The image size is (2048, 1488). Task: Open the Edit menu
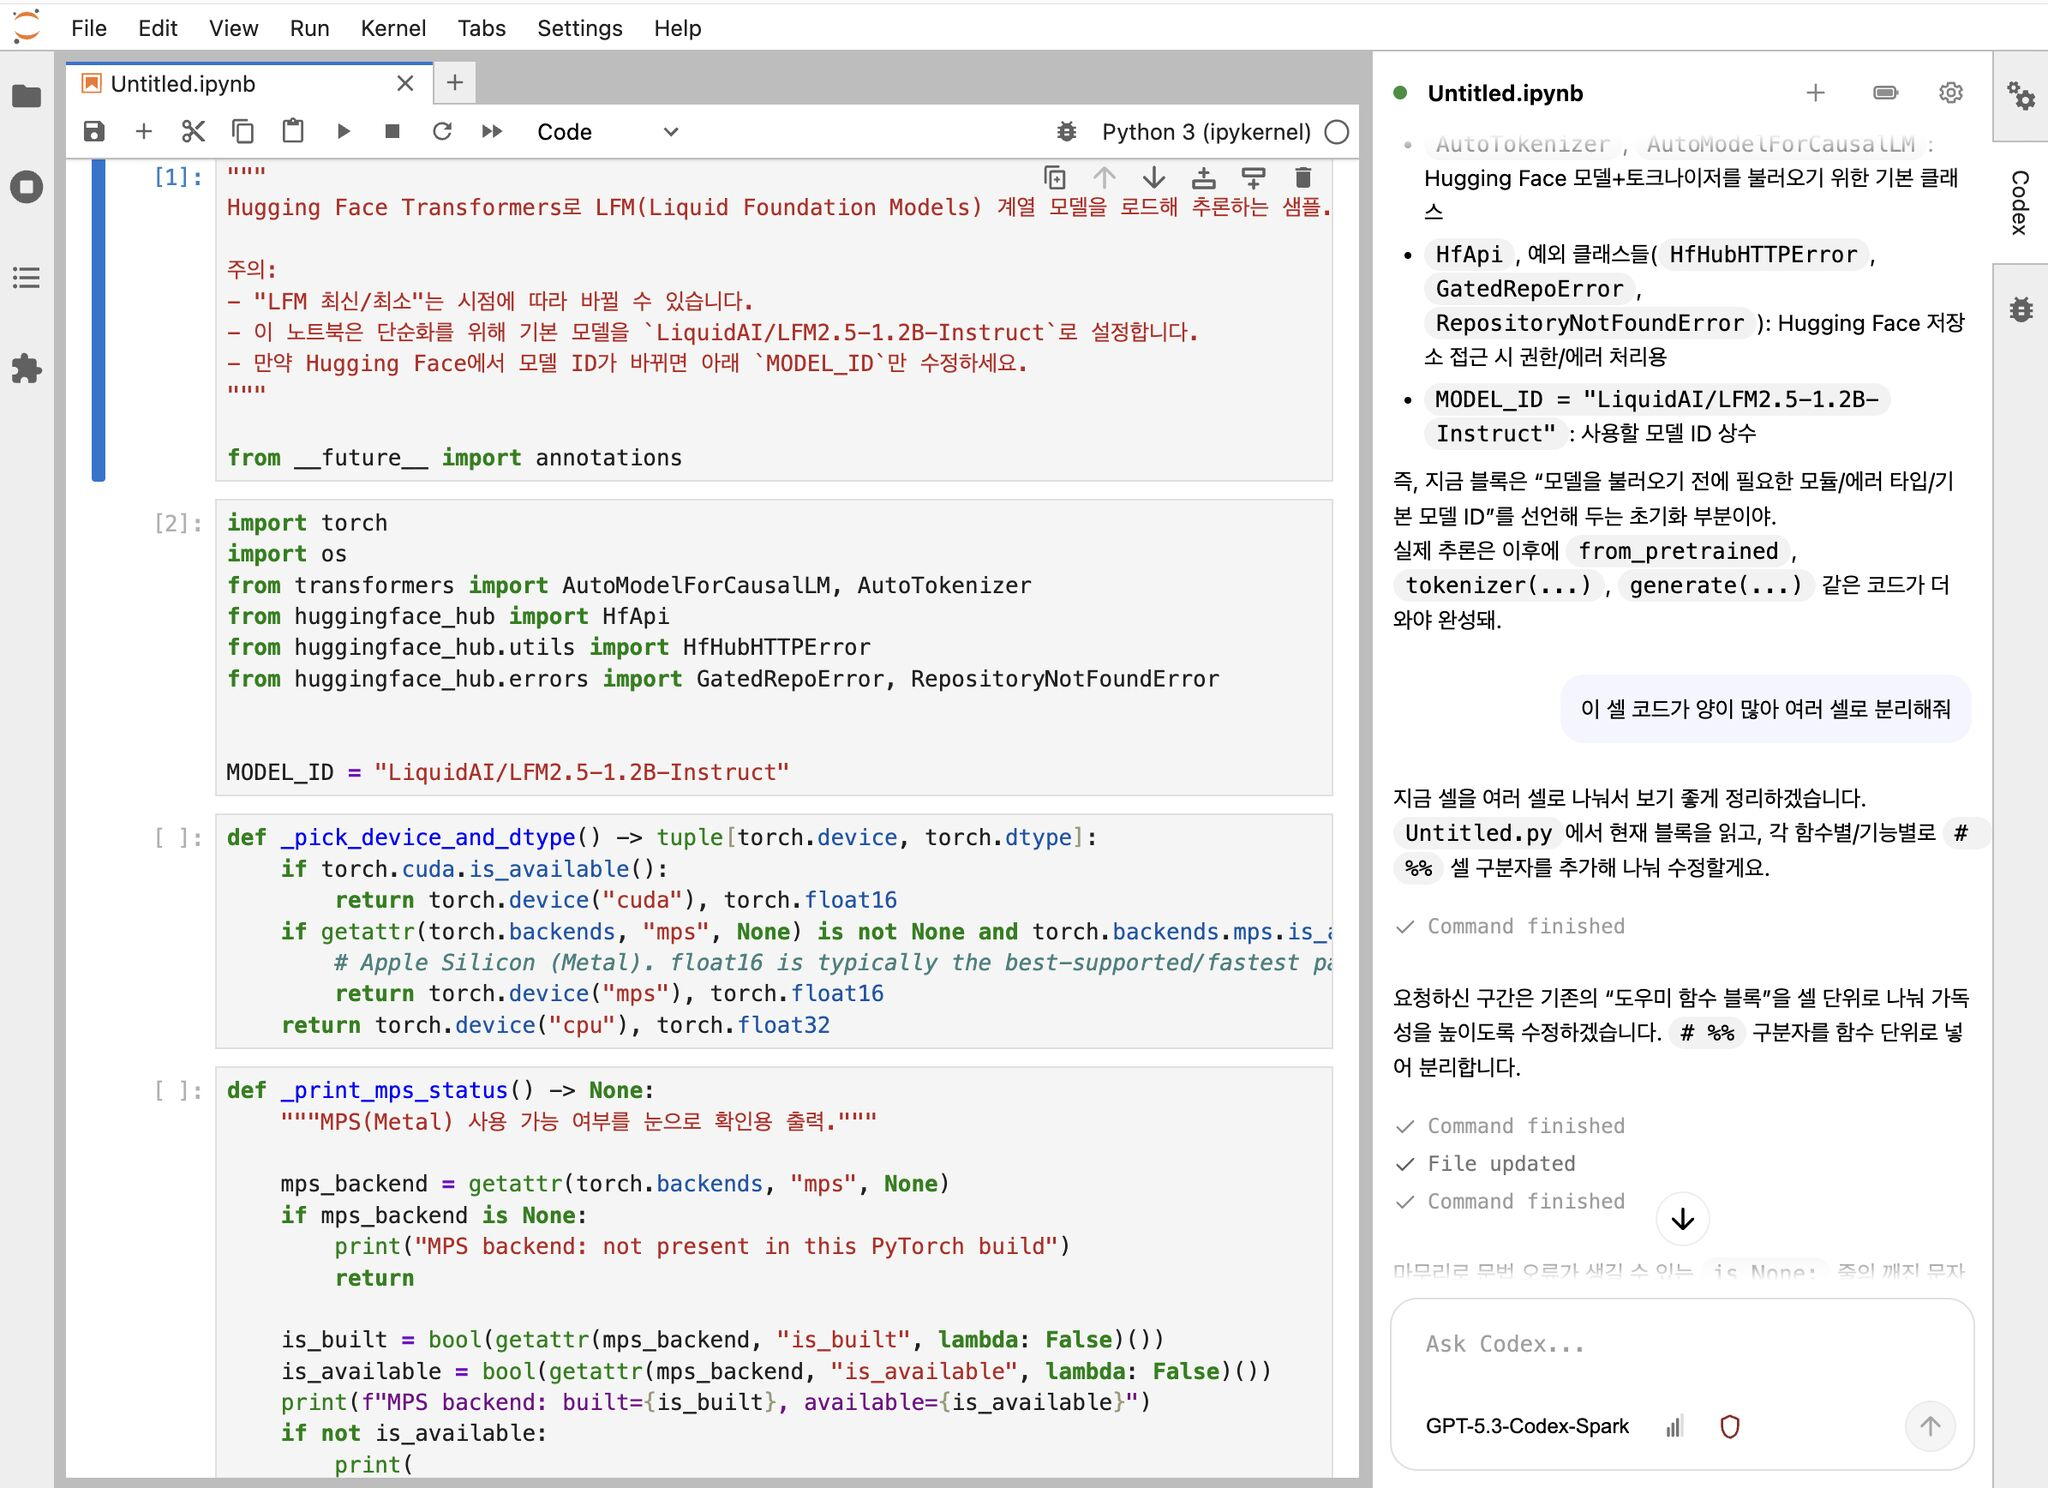click(x=158, y=28)
